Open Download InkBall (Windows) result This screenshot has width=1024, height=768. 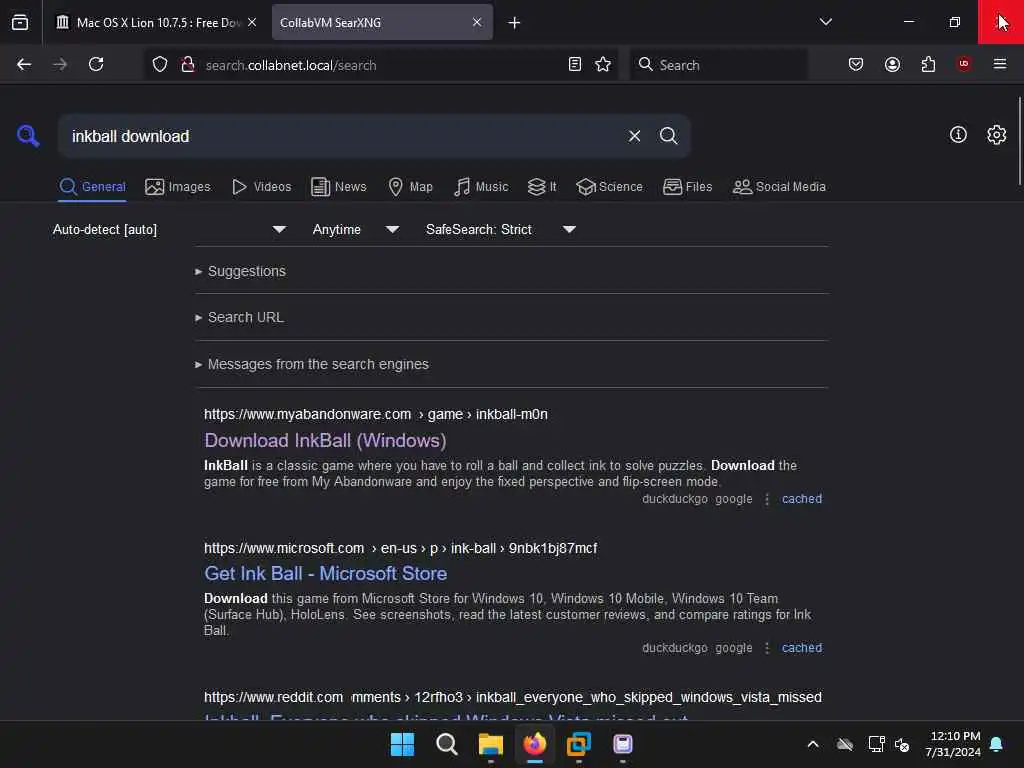(325, 441)
